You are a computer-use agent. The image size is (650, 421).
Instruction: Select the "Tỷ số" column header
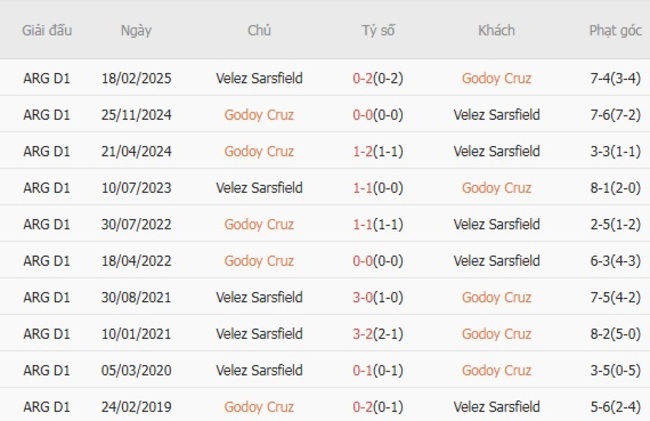[x=378, y=30]
